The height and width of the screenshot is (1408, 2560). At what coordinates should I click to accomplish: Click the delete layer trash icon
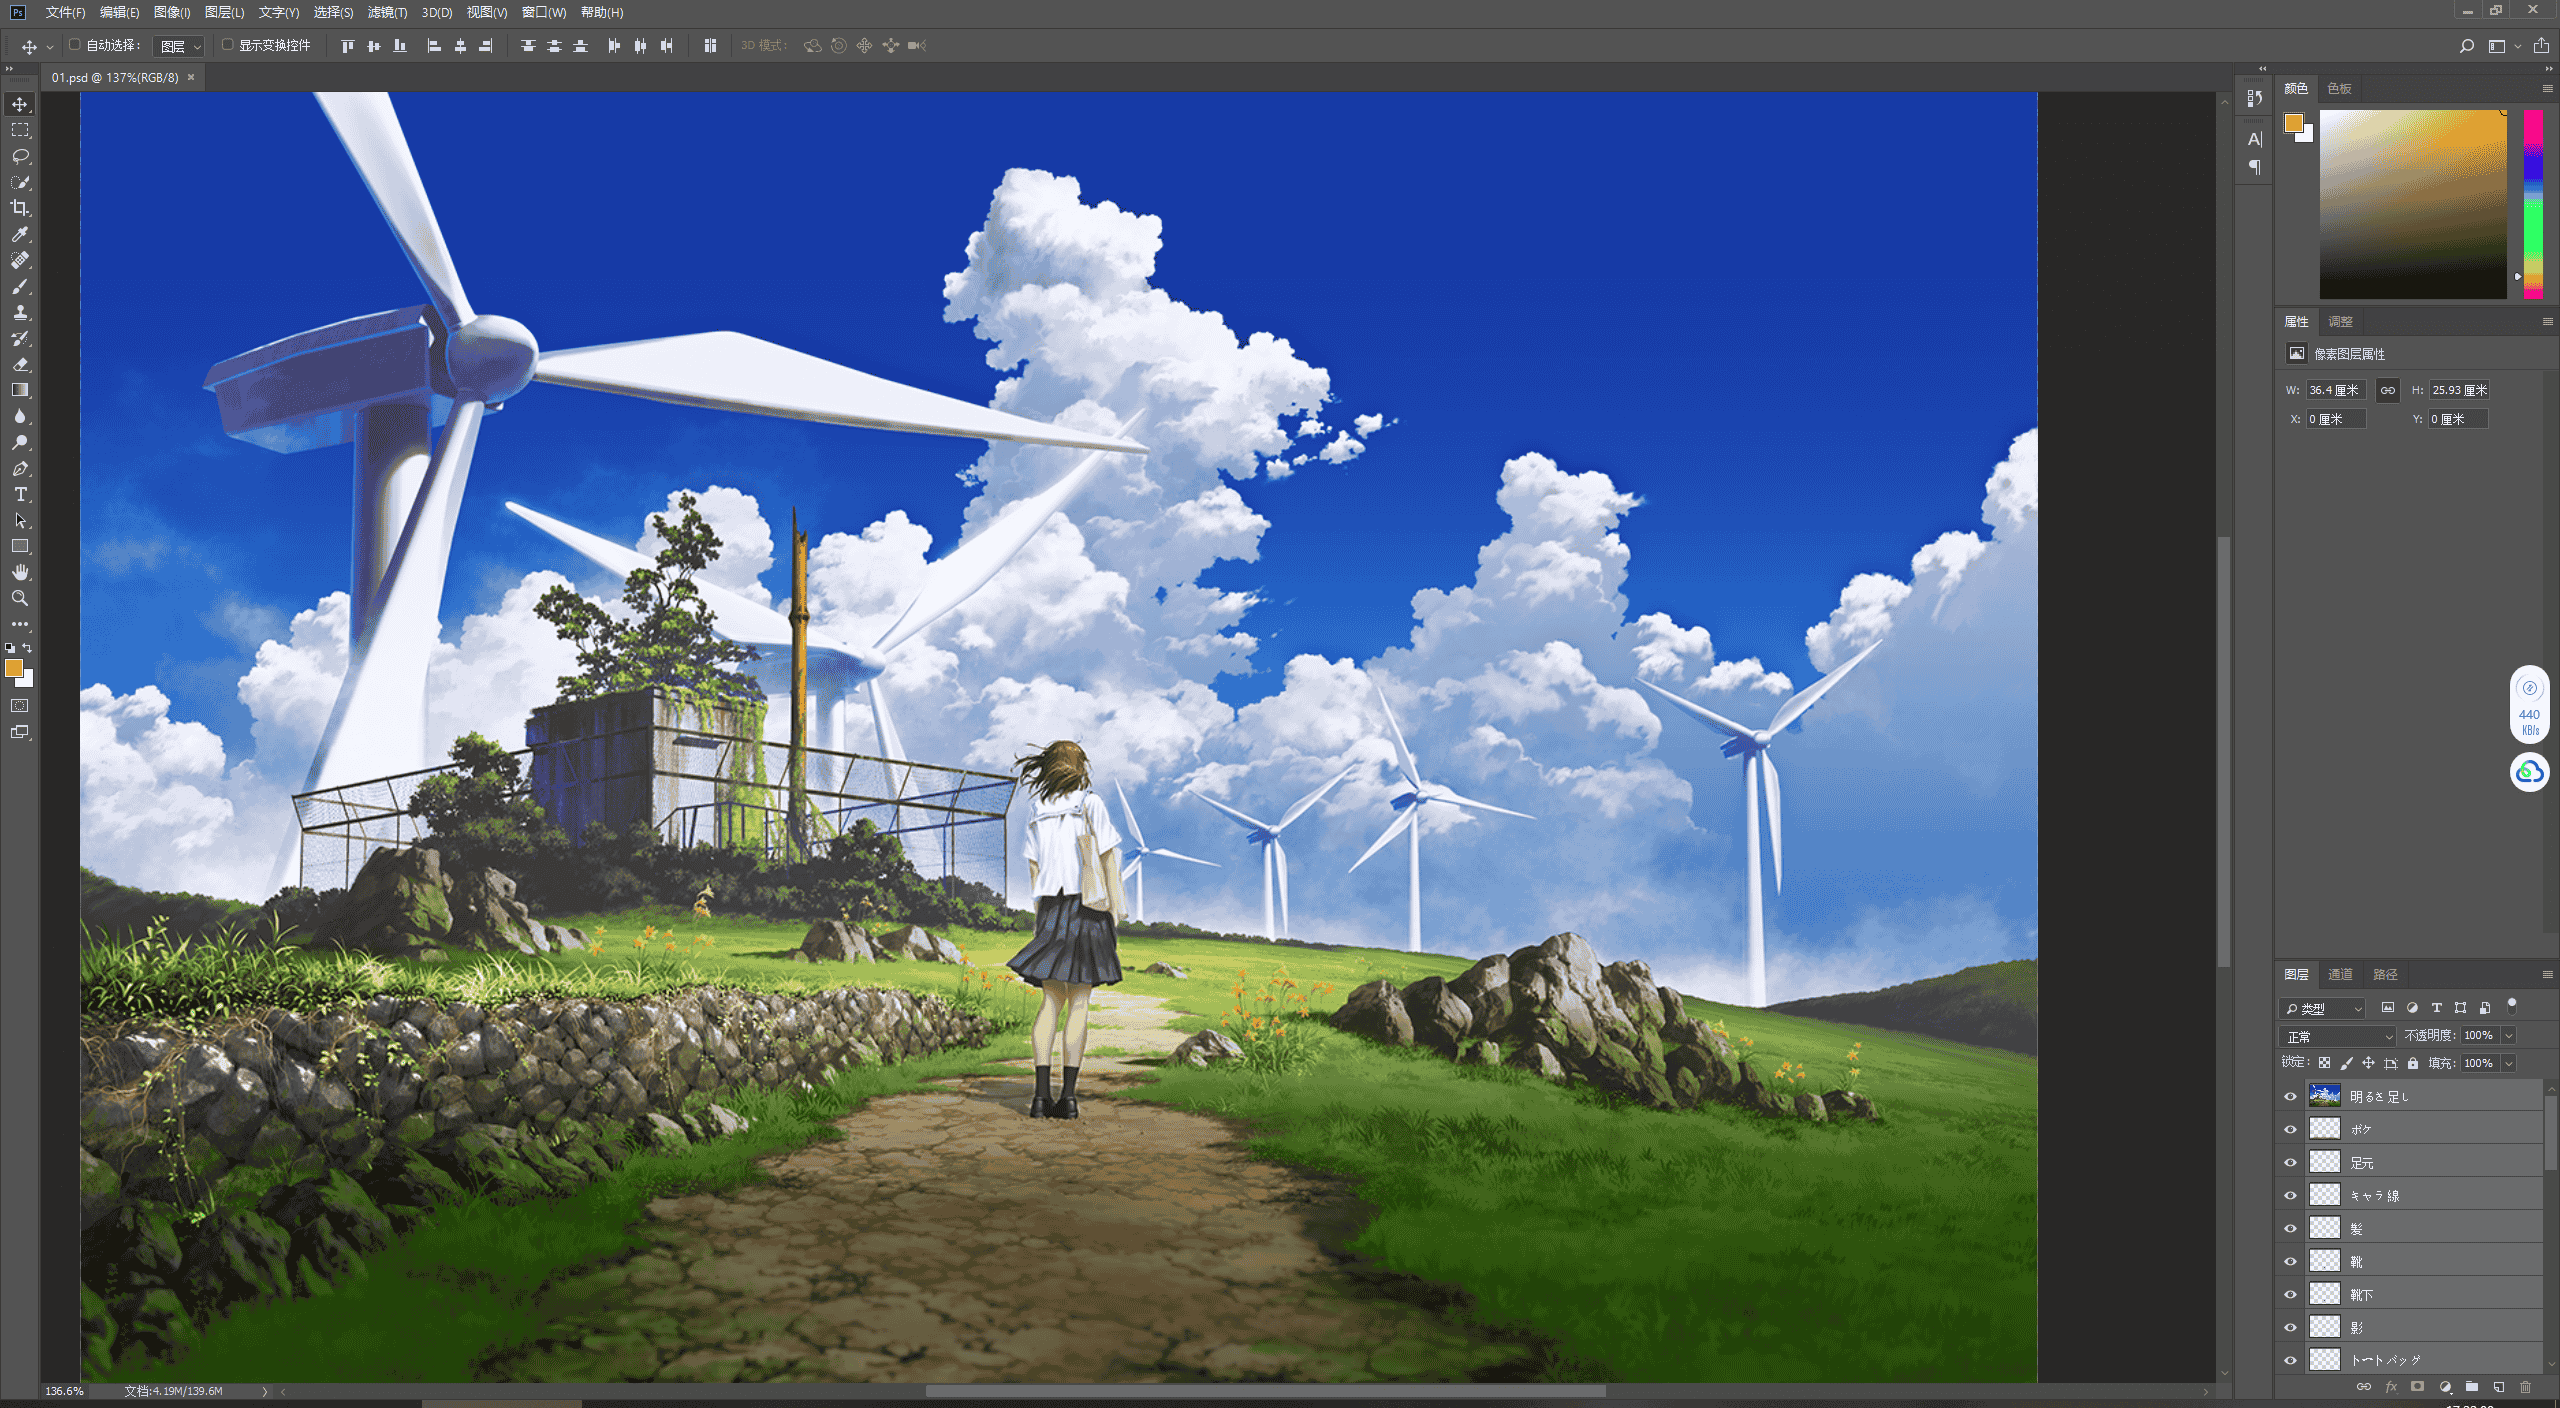pos(2525,1387)
